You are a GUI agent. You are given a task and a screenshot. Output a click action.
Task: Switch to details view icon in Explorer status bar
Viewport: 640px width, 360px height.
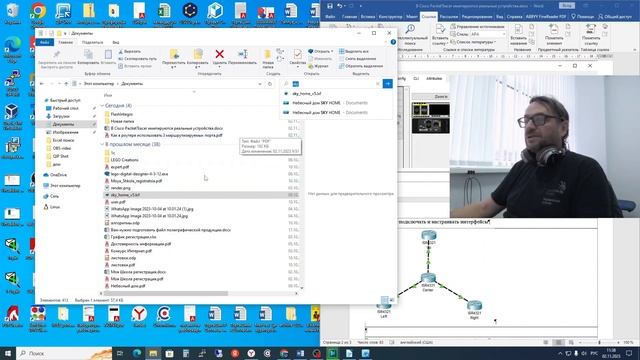384,300
